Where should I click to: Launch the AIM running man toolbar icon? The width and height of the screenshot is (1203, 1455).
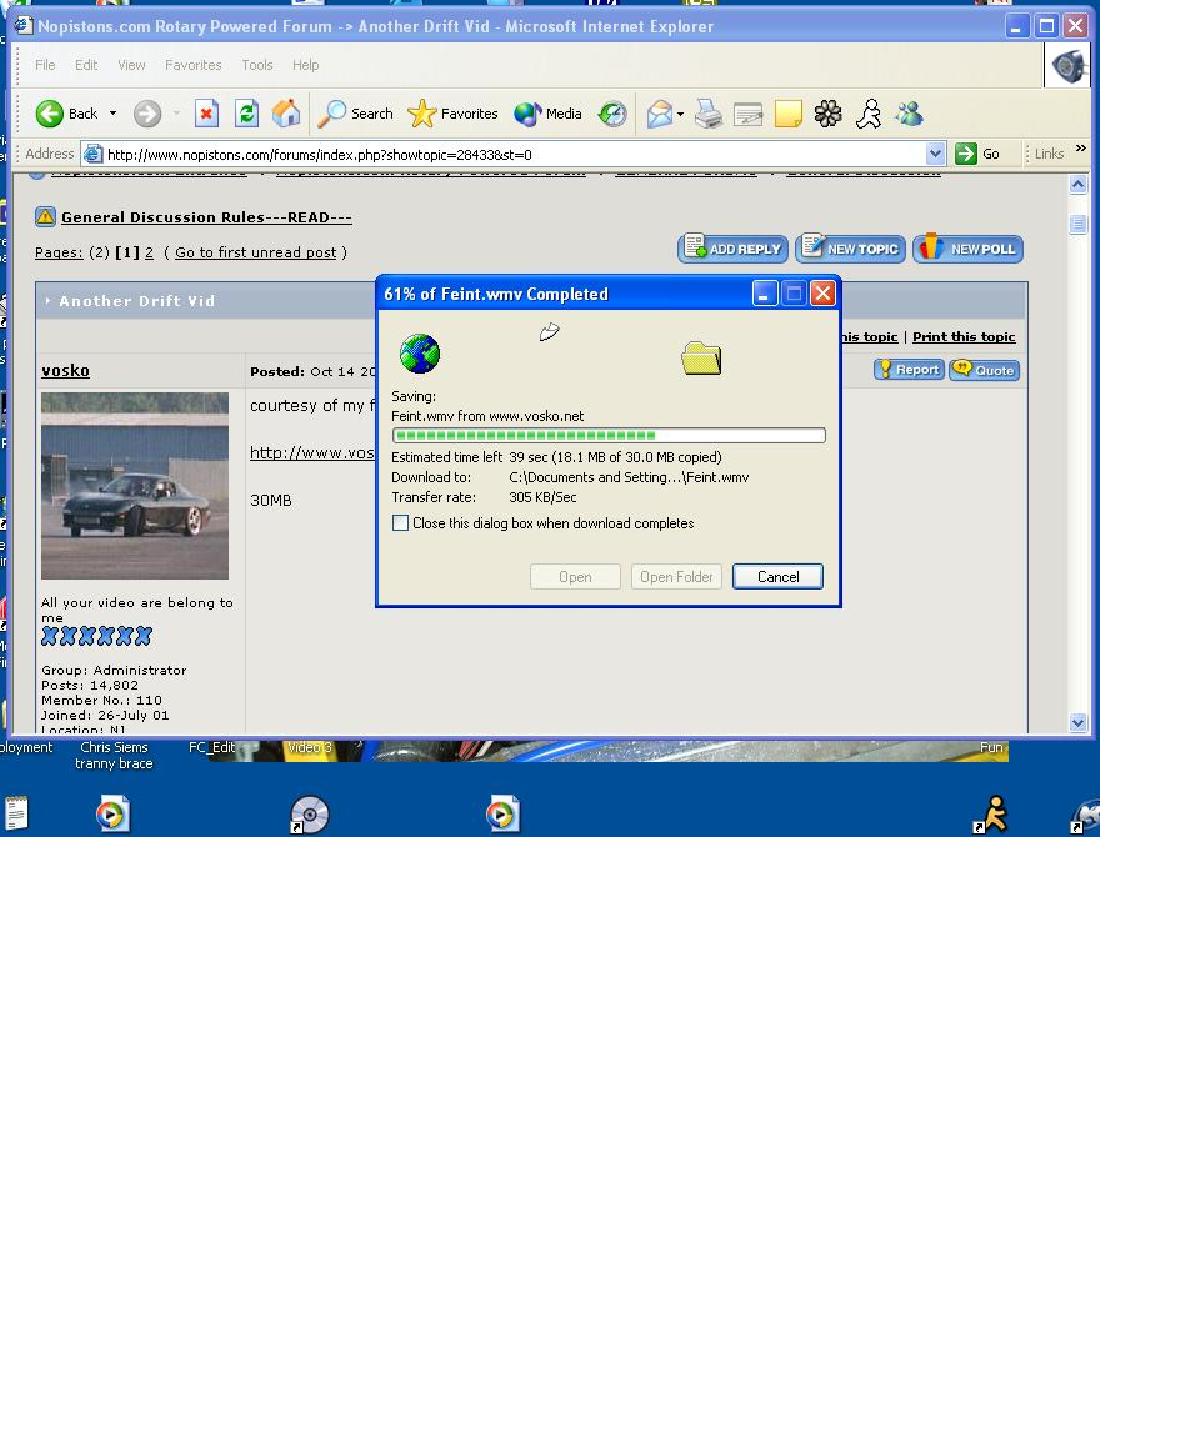[868, 114]
